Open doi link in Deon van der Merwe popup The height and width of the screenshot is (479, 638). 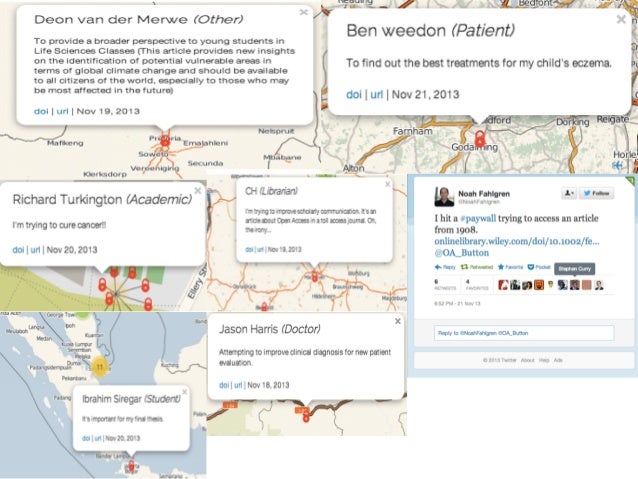(x=41, y=111)
